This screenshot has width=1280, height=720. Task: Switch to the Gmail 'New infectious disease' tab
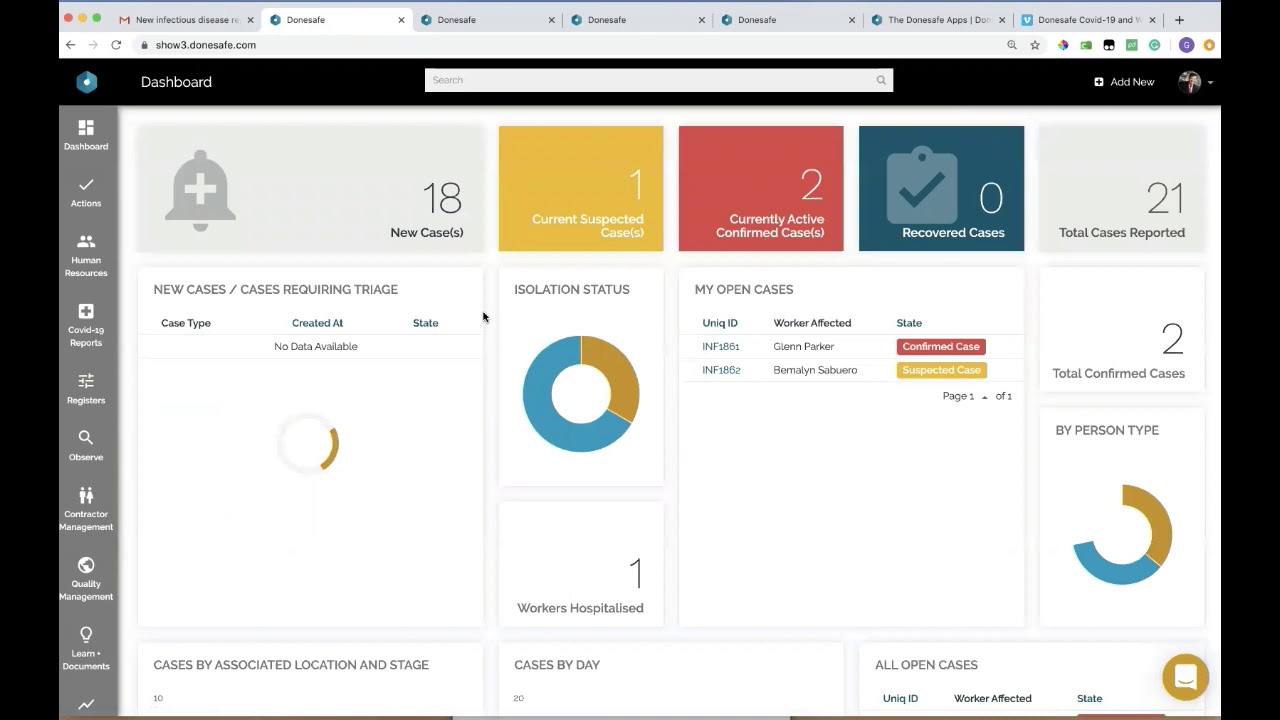click(x=187, y=20)
